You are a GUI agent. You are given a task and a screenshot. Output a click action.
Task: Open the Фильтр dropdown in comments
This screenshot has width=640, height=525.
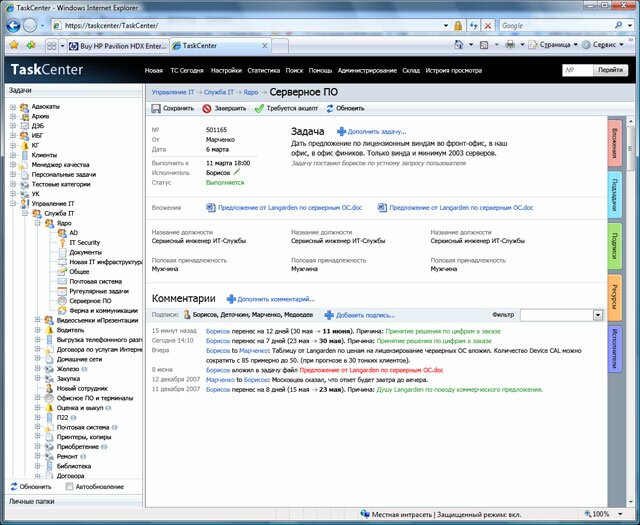pyautogui.click(x=598, y=315)
